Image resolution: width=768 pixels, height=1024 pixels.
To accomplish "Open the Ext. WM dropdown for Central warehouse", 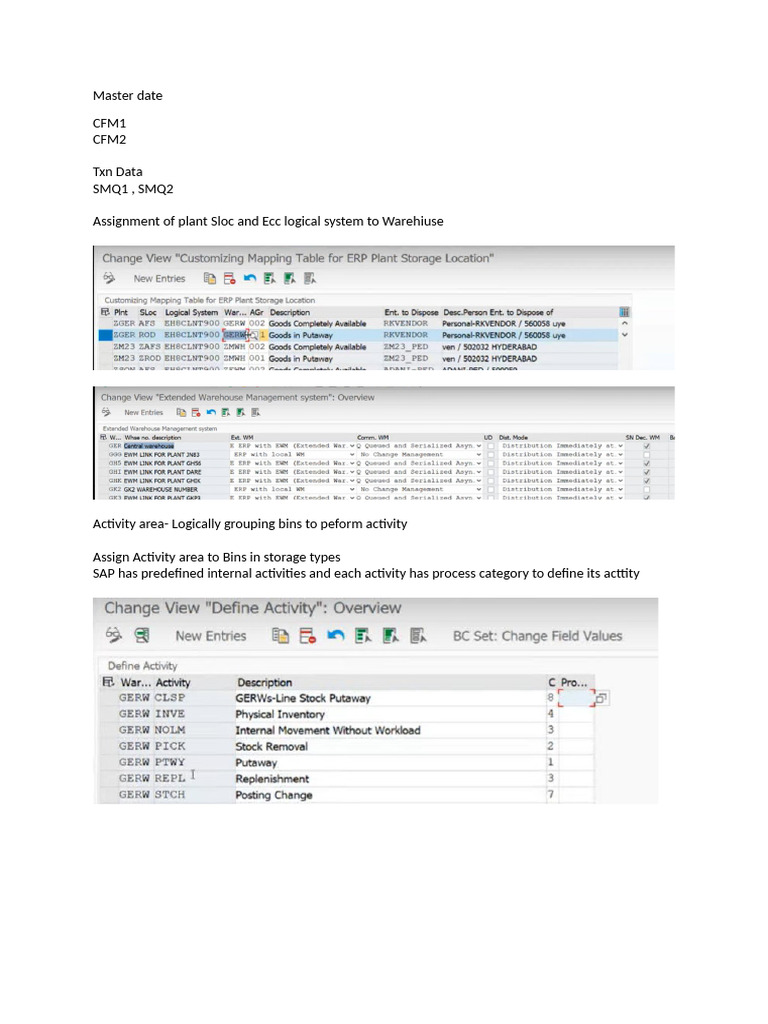I will point(352,445).
